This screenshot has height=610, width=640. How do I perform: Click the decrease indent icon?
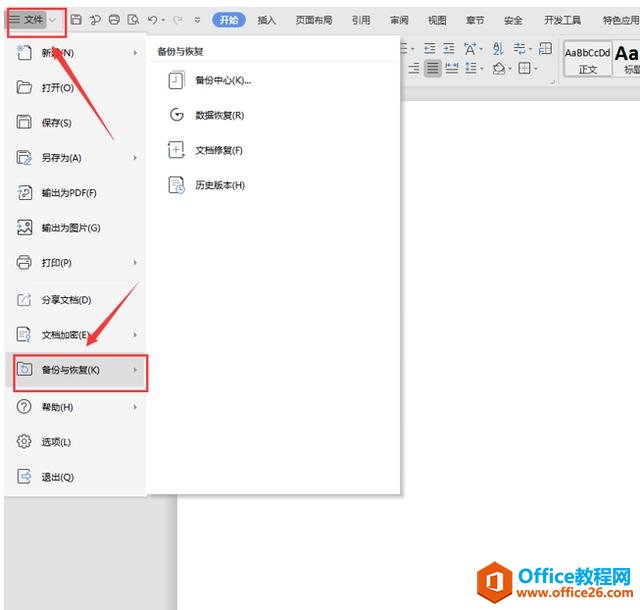pos(429,49)
